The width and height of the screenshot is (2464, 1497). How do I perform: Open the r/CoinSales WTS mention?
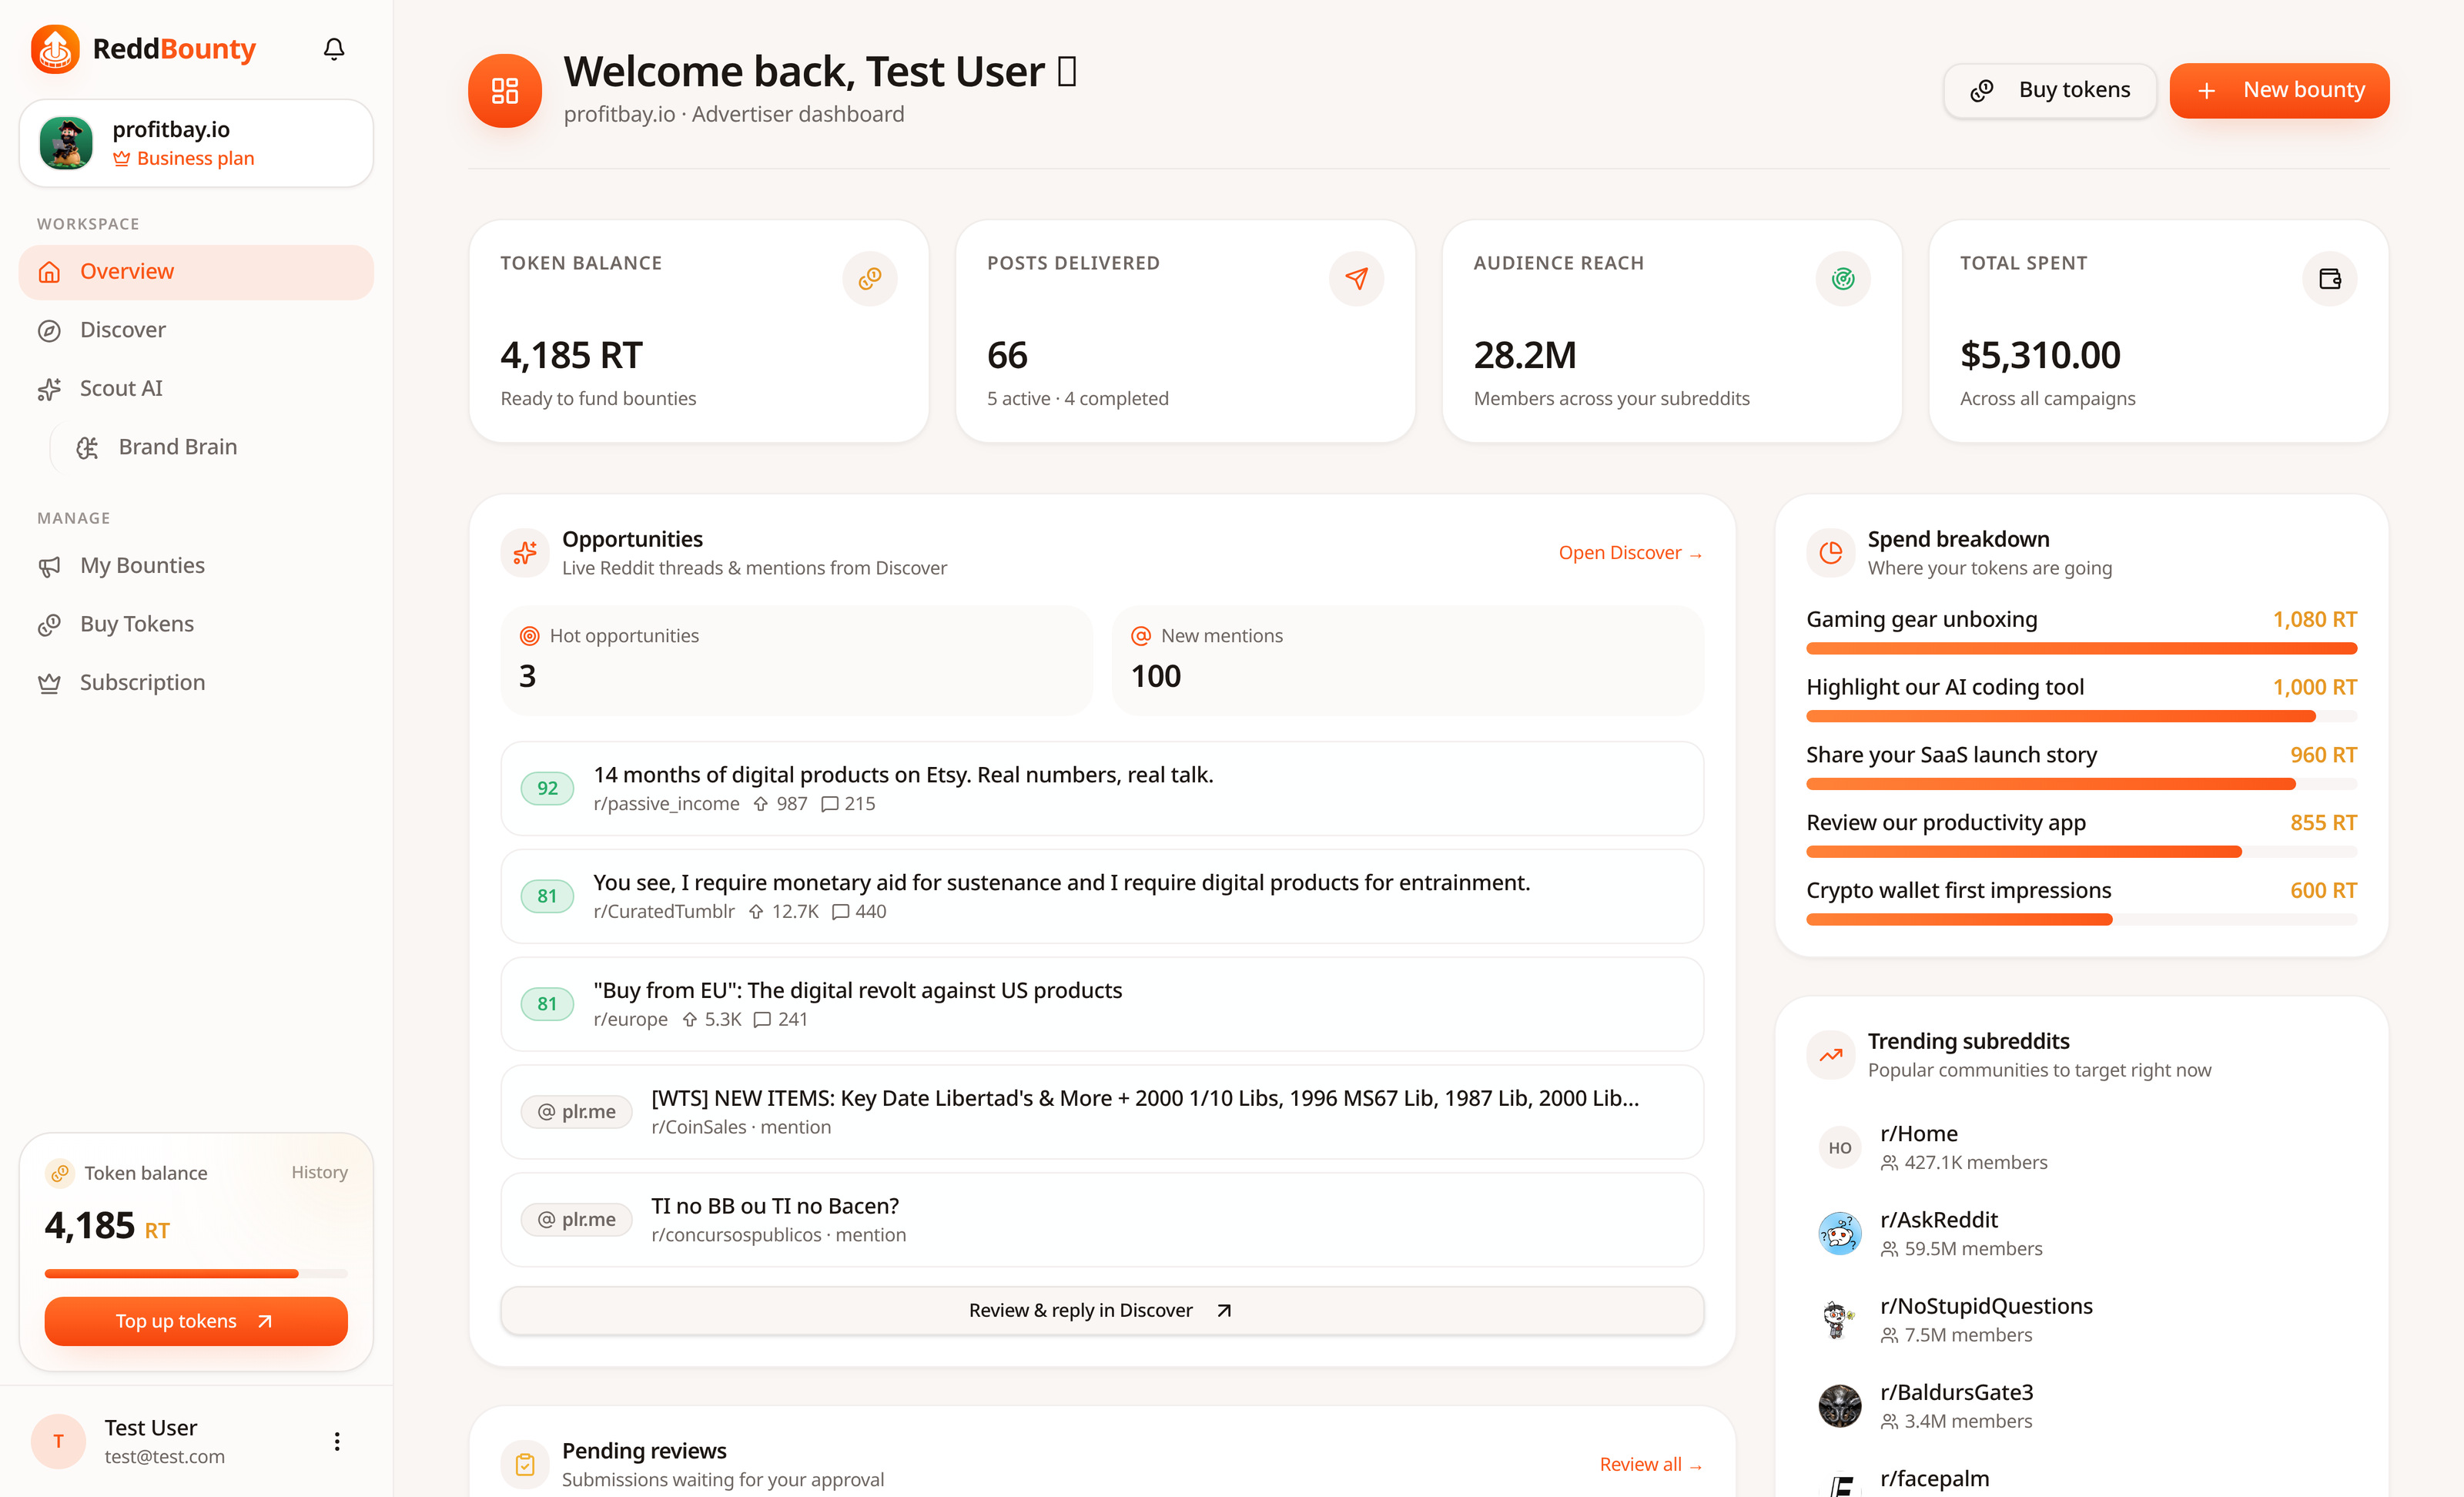1102,1112
